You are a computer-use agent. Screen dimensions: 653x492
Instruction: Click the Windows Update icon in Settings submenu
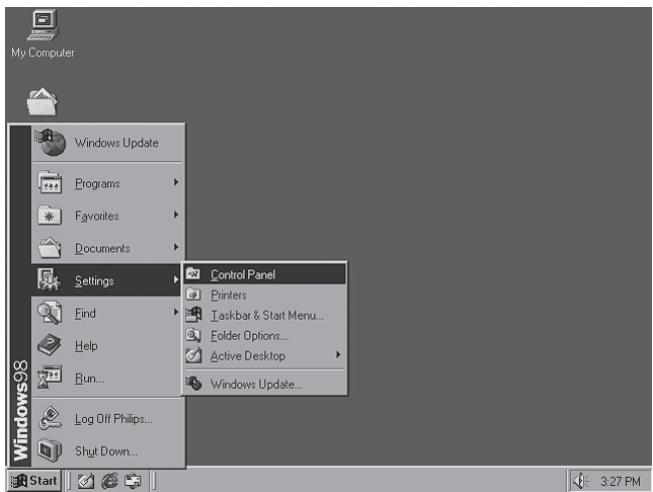(194, 383)
